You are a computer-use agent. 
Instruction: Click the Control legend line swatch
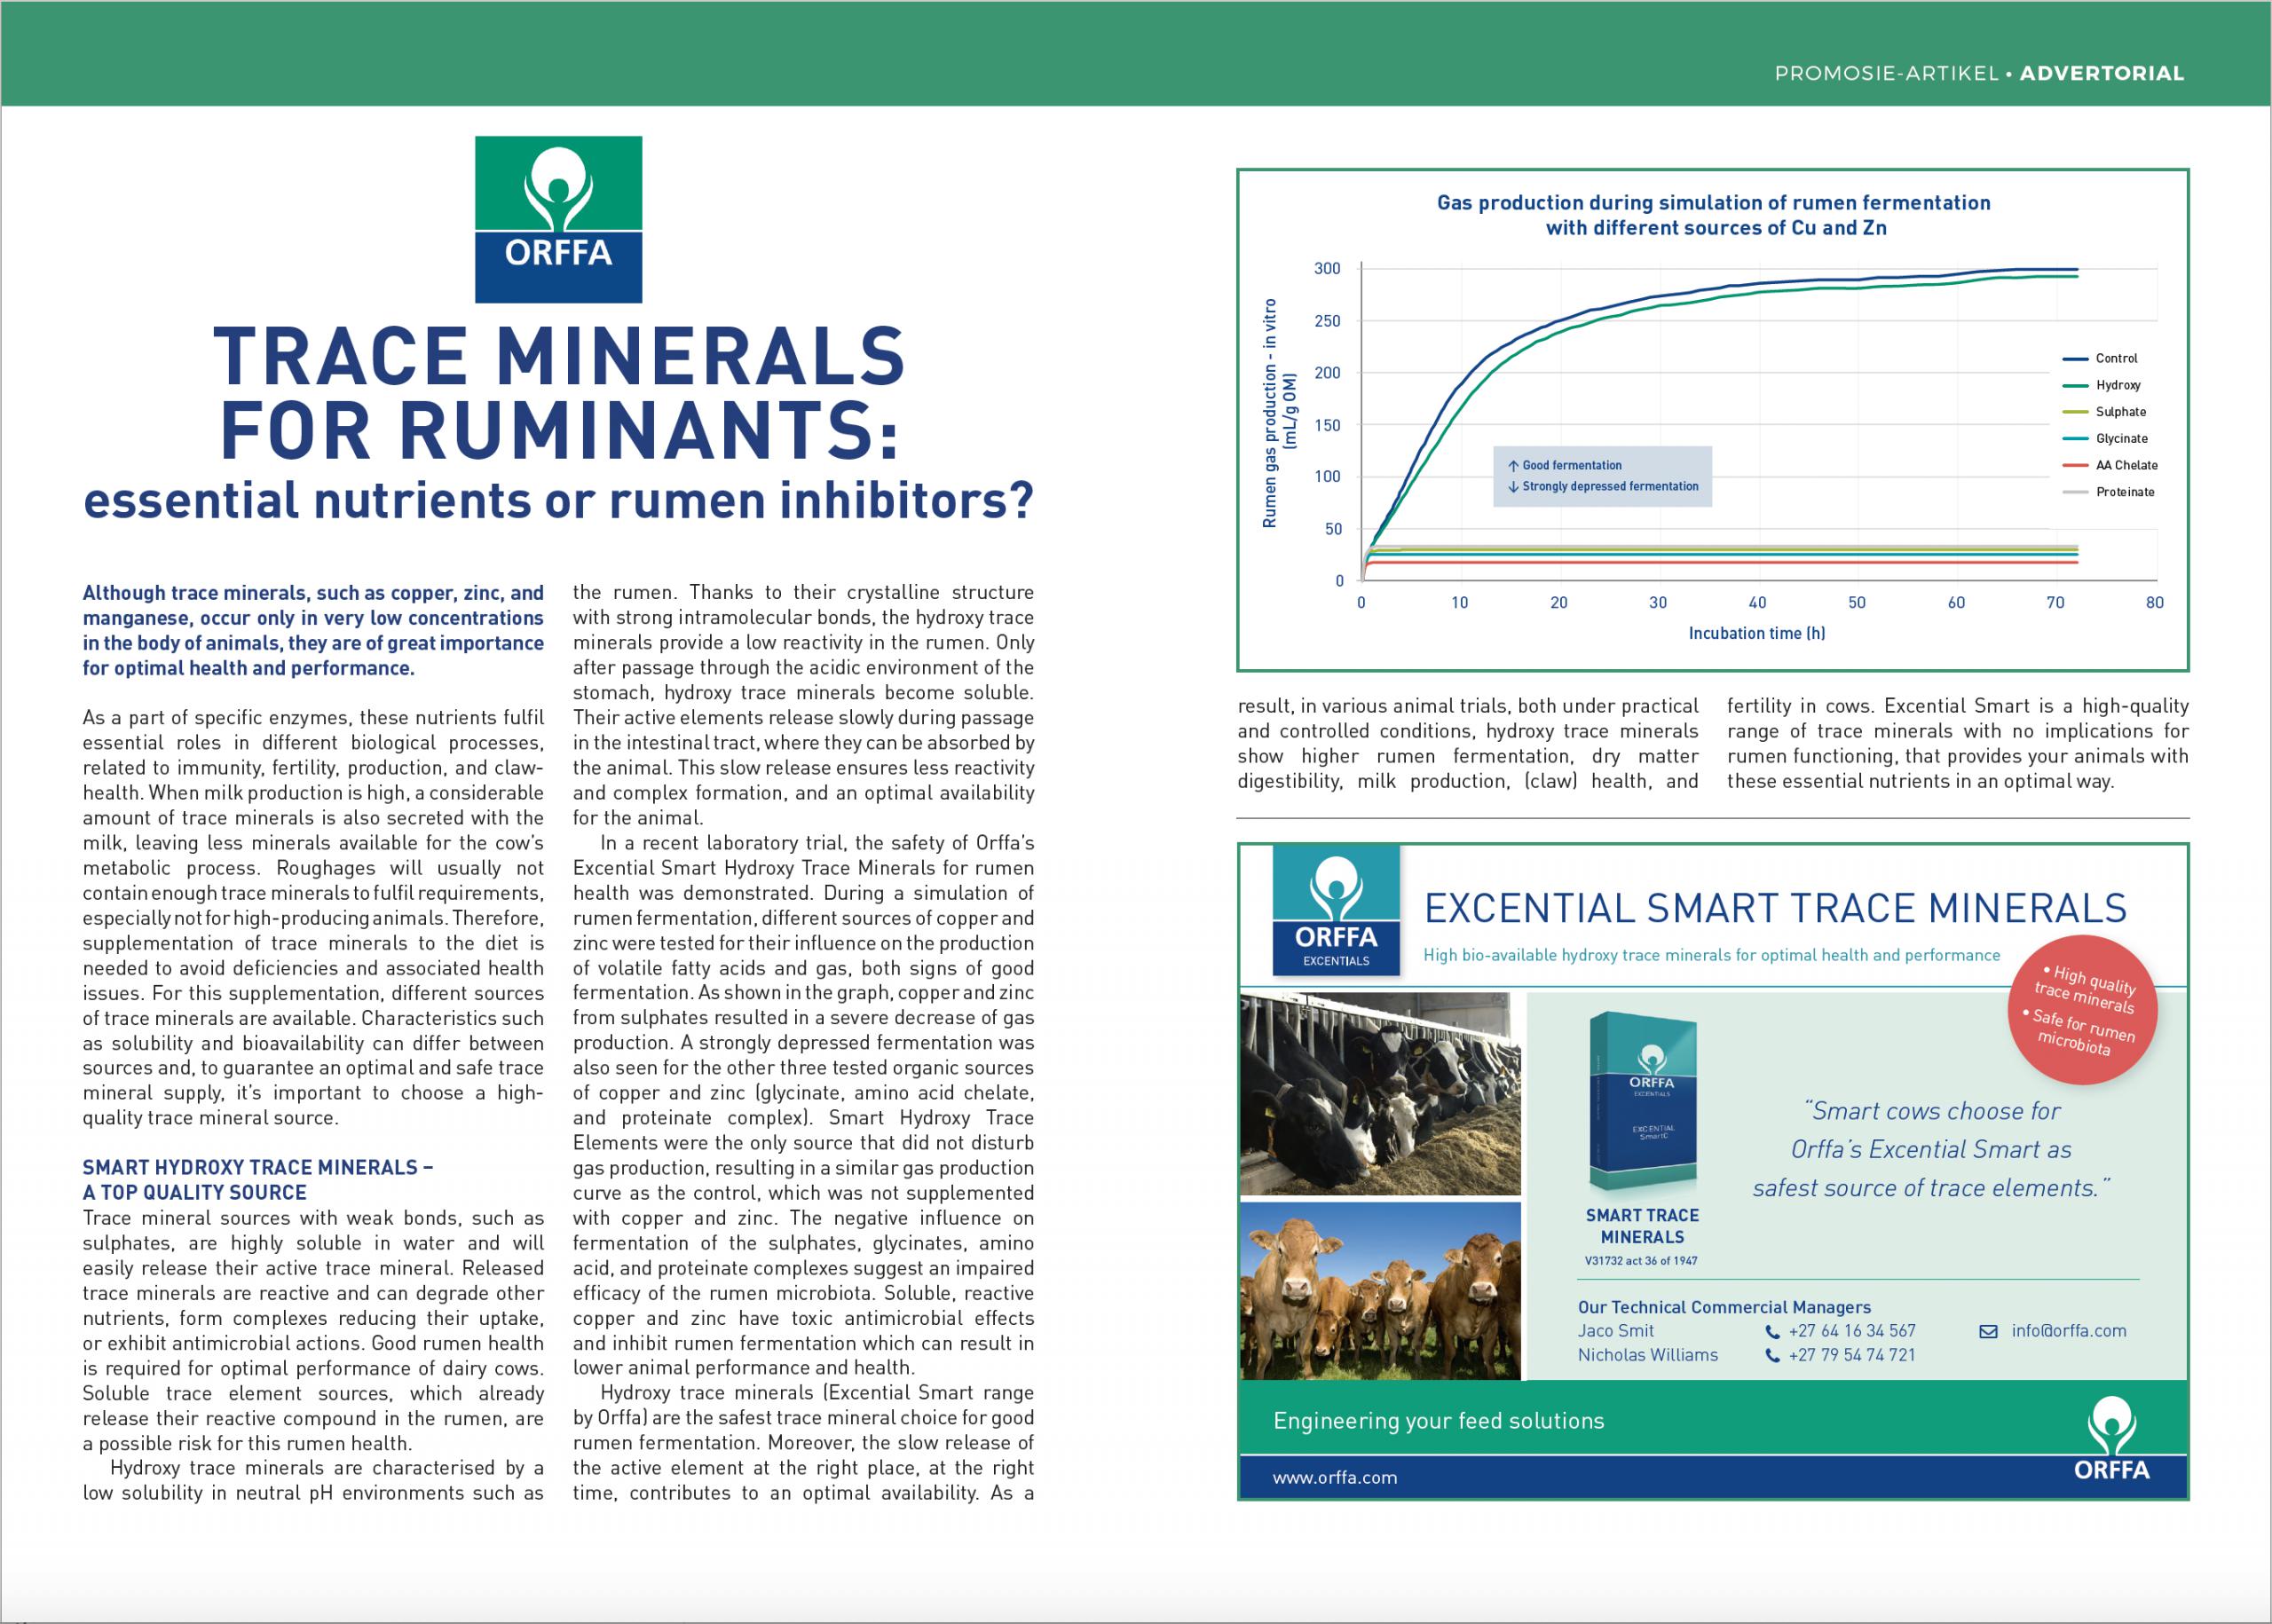point(2075,359)
